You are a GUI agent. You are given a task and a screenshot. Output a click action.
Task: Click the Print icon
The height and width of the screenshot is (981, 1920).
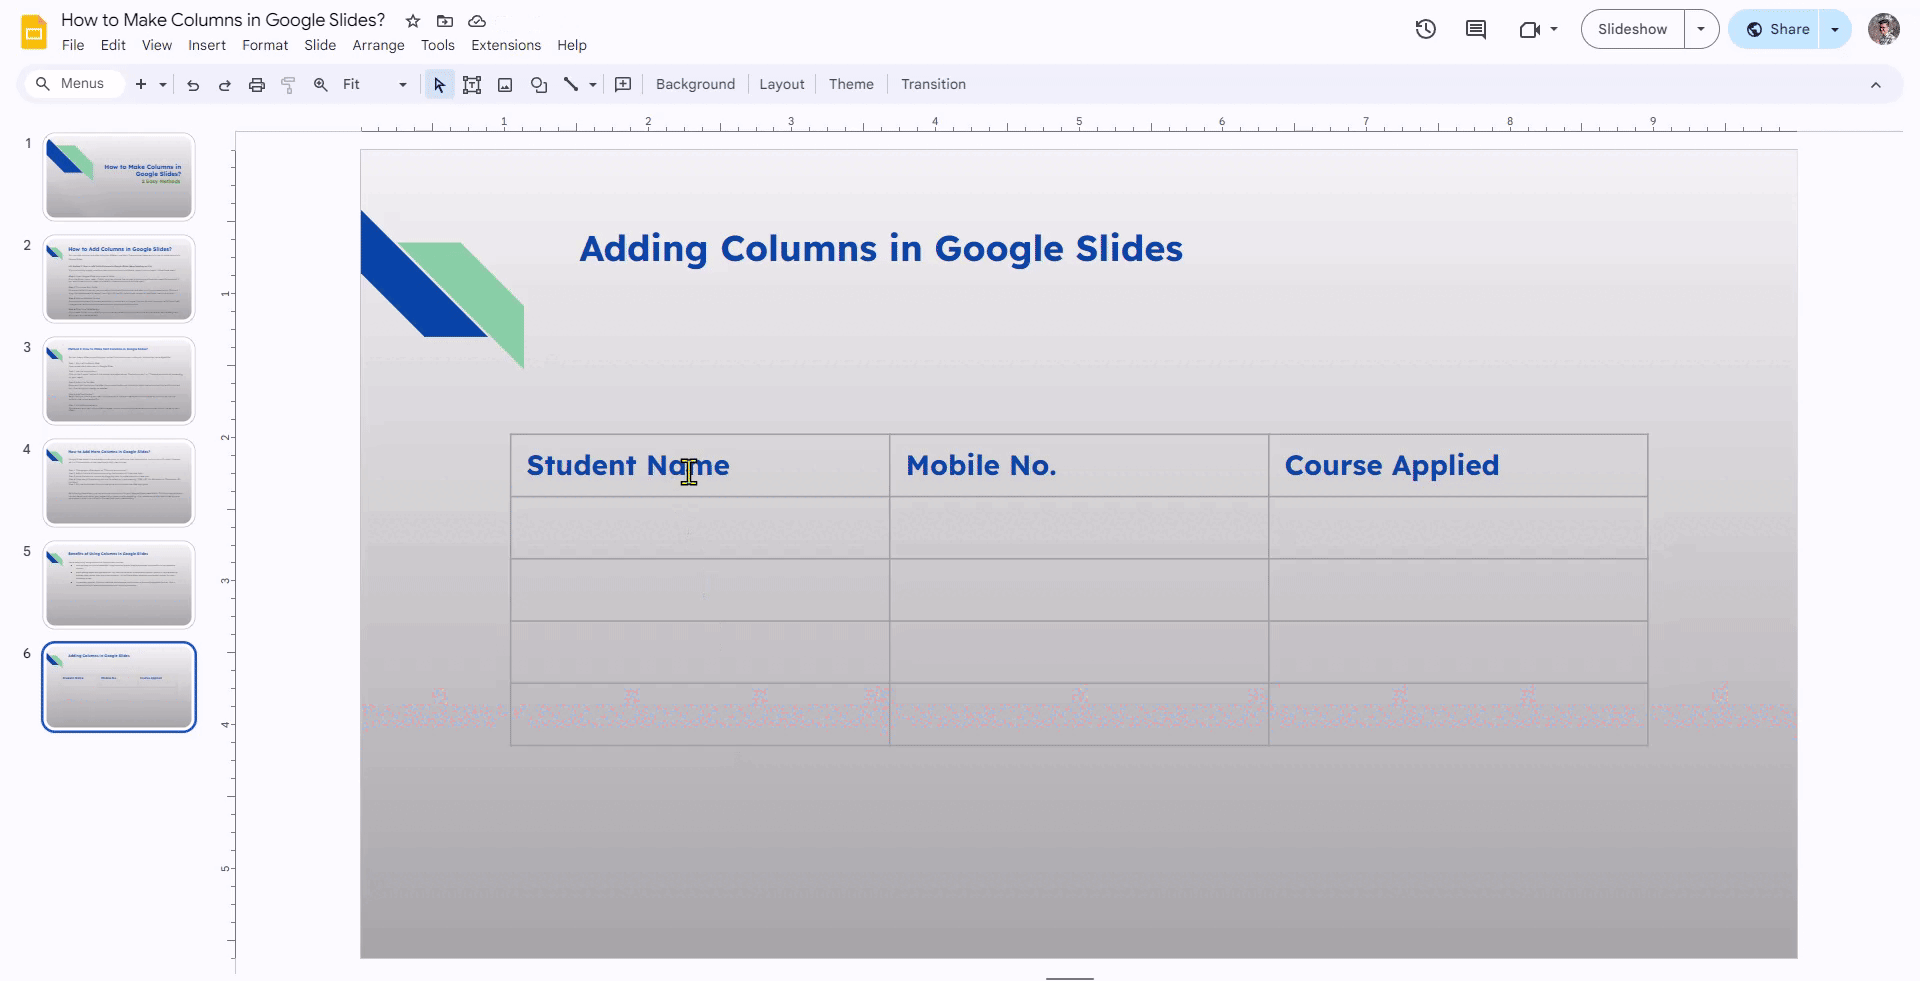click(257, 85)
